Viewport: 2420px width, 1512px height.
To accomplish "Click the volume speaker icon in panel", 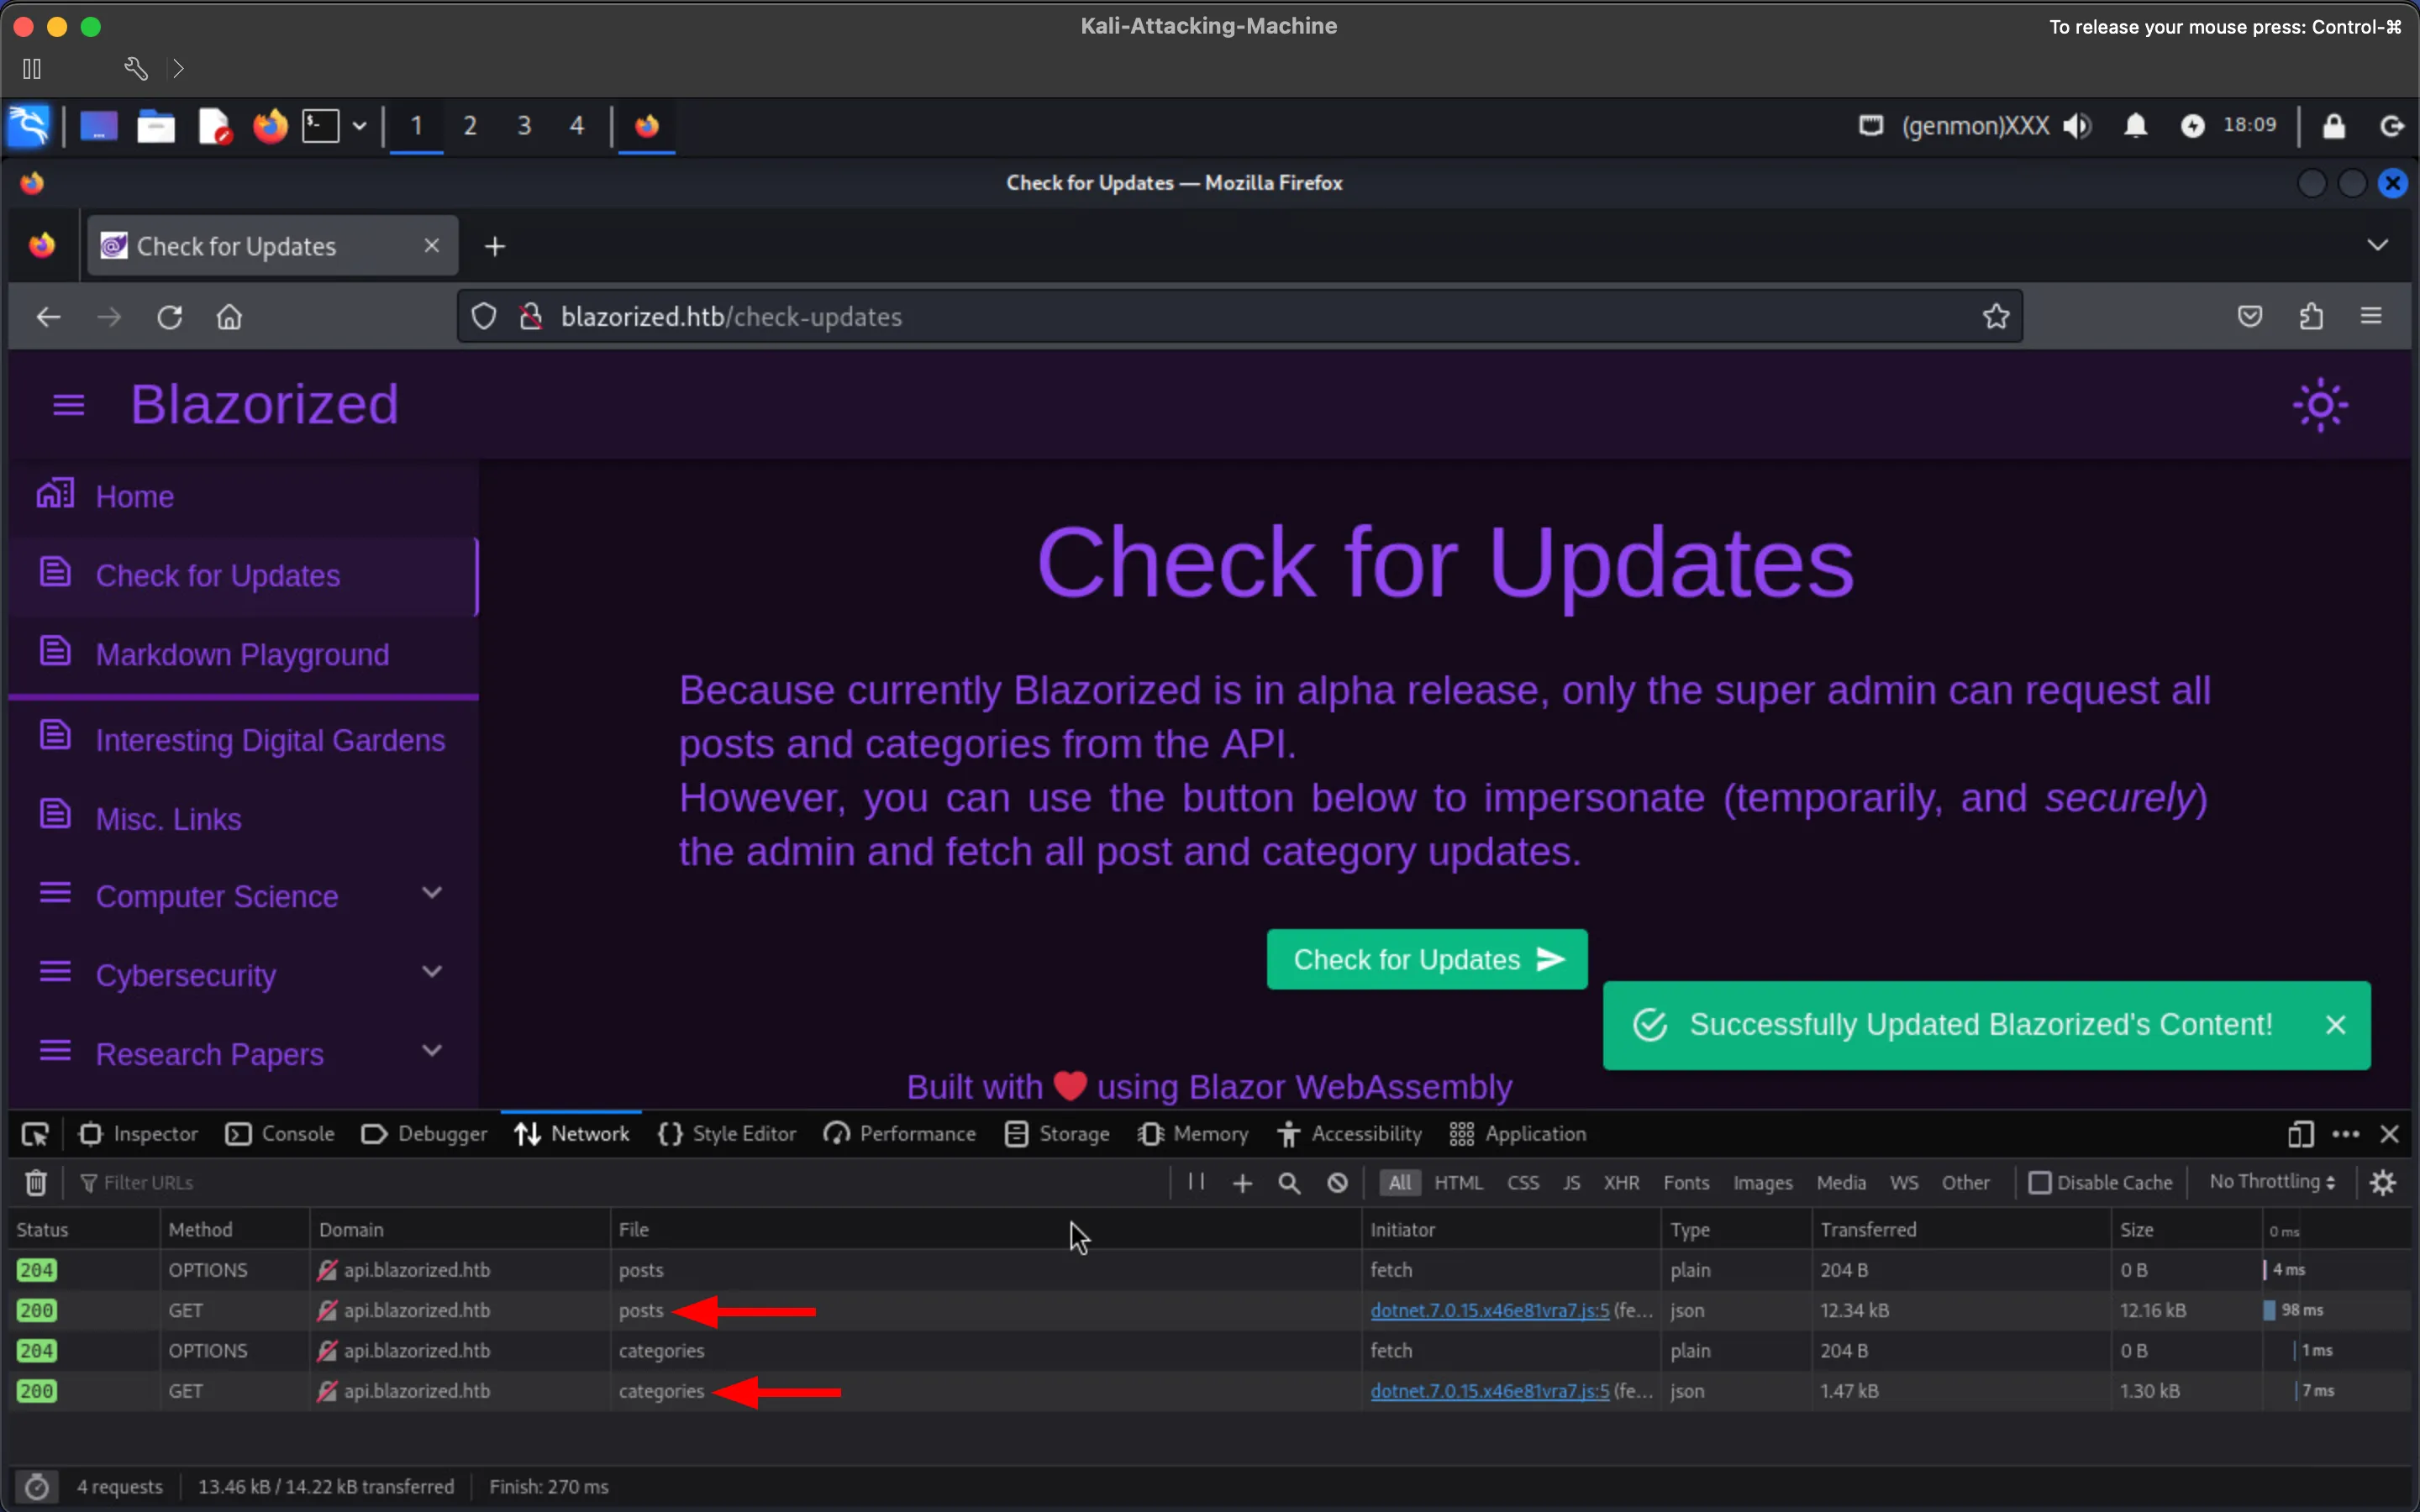I will pos(2077,126).
